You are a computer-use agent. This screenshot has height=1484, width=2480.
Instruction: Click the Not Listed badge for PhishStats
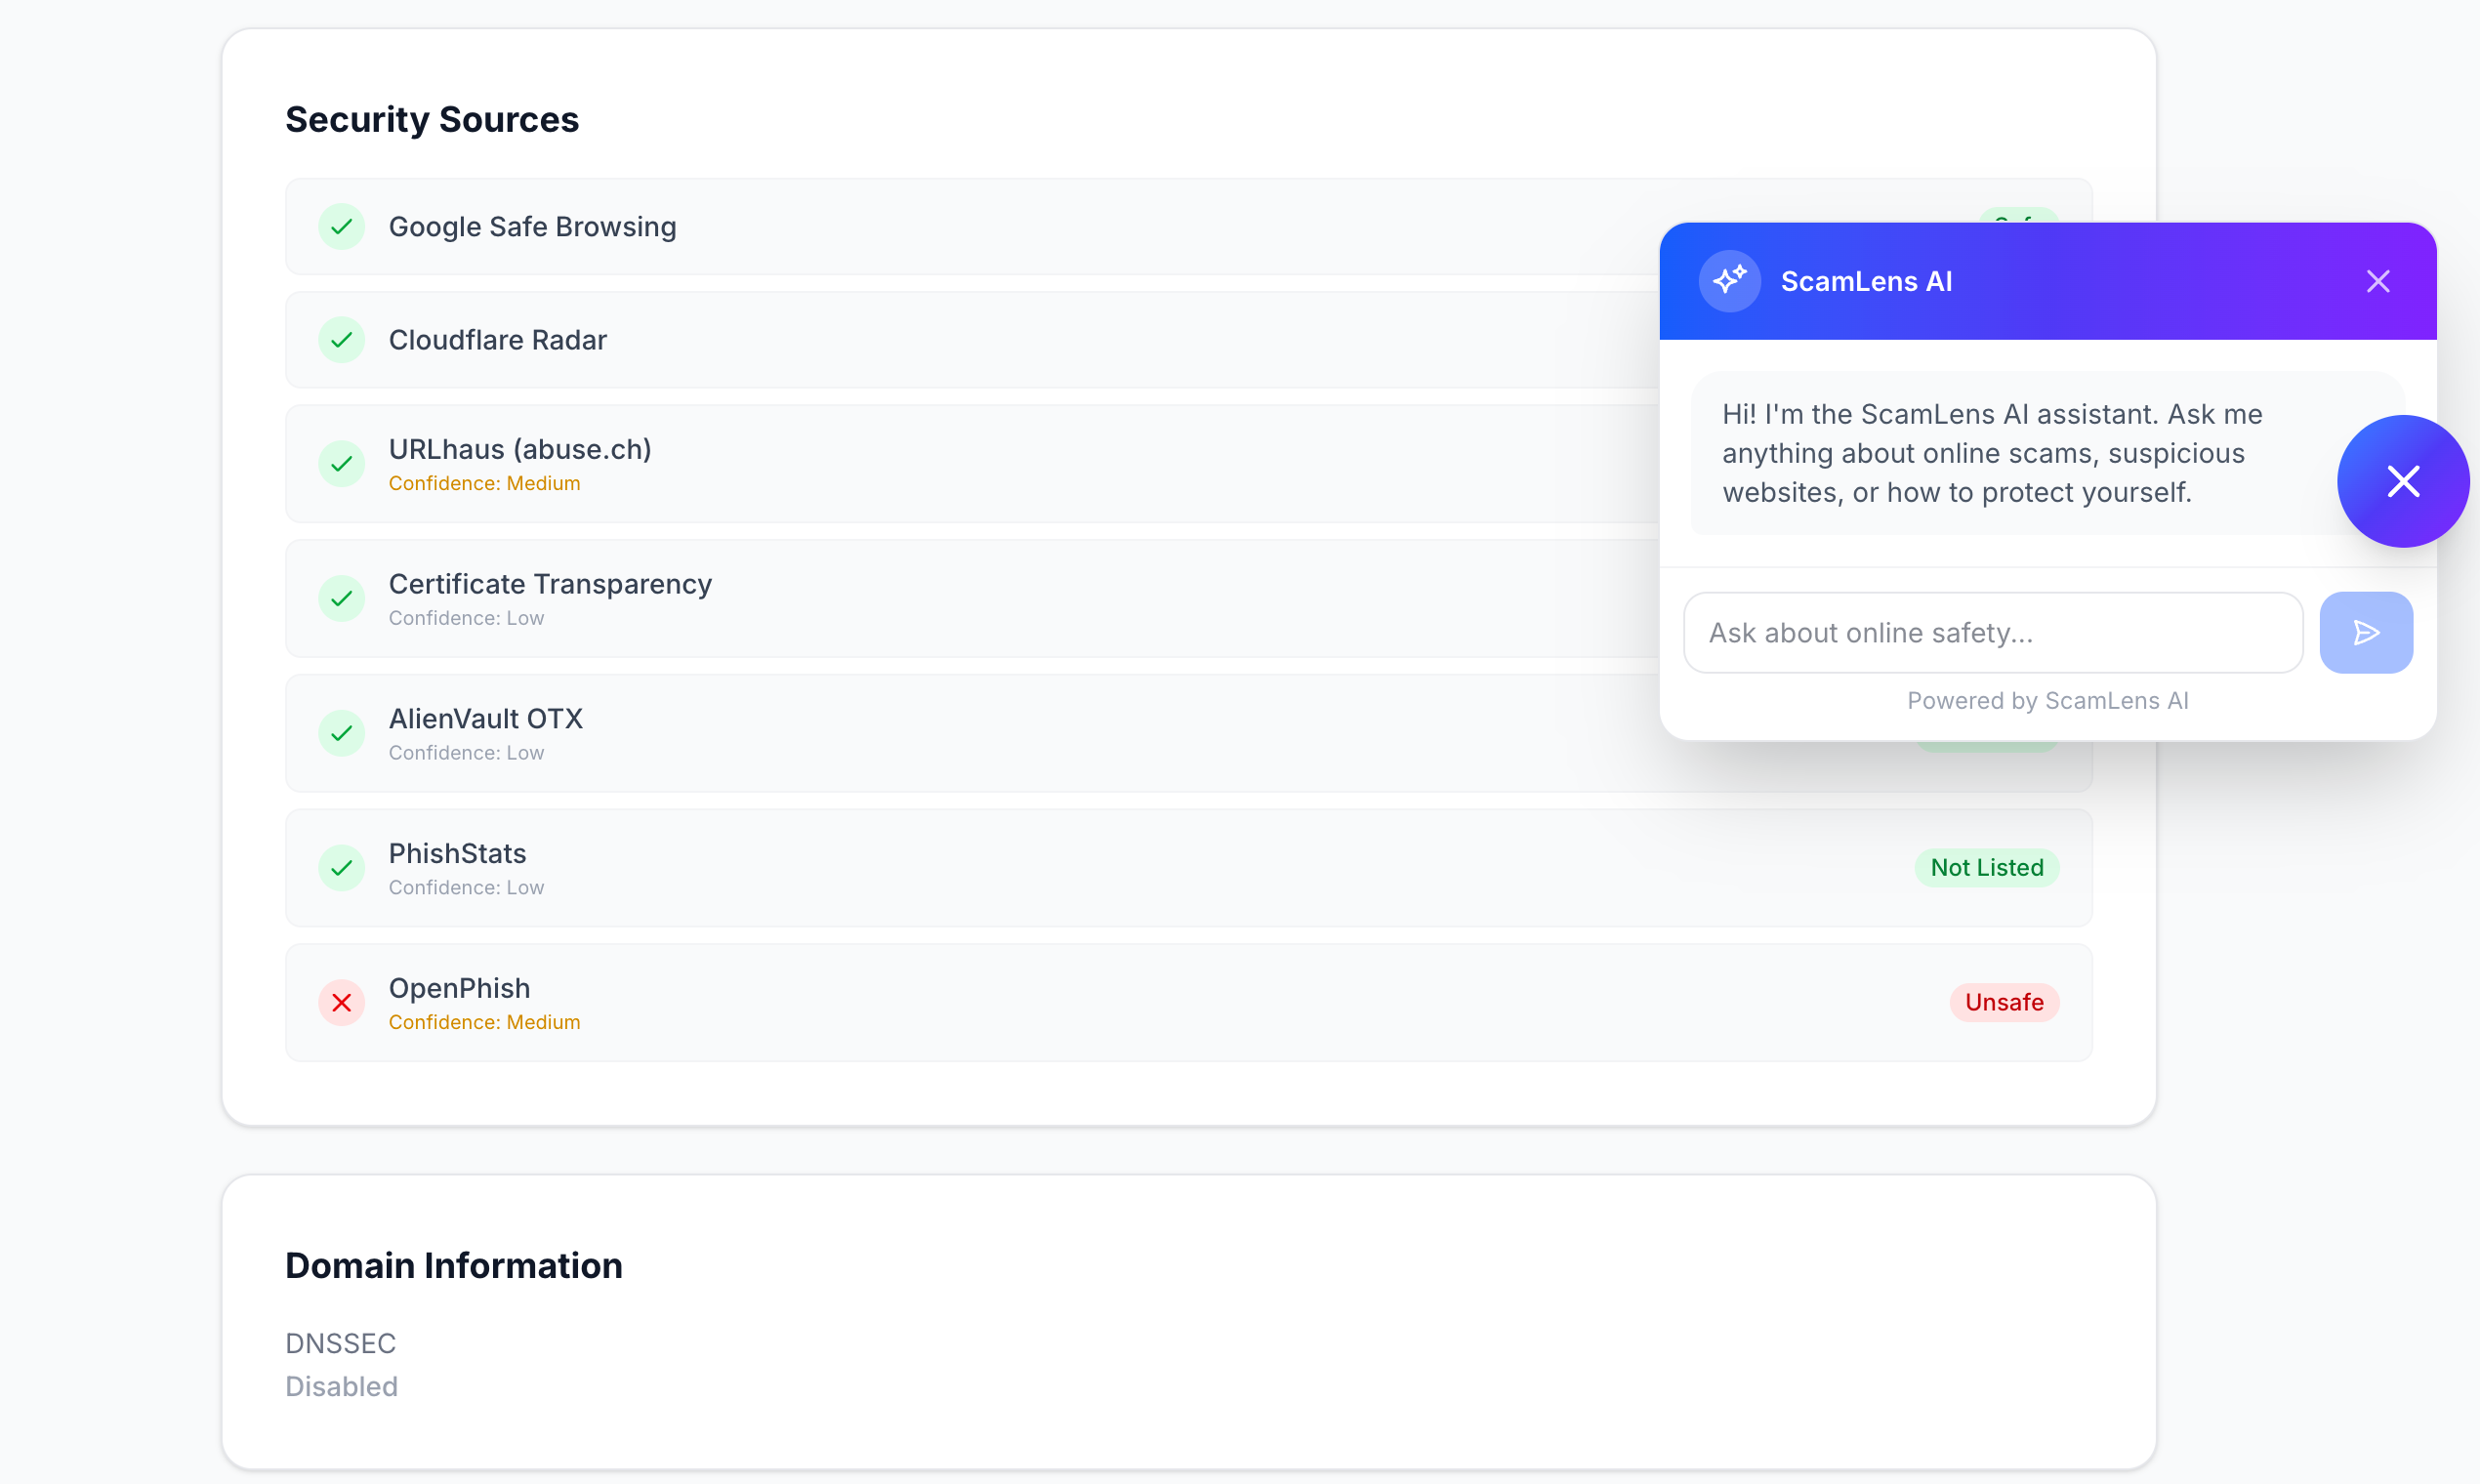(x=1986, y=867)
